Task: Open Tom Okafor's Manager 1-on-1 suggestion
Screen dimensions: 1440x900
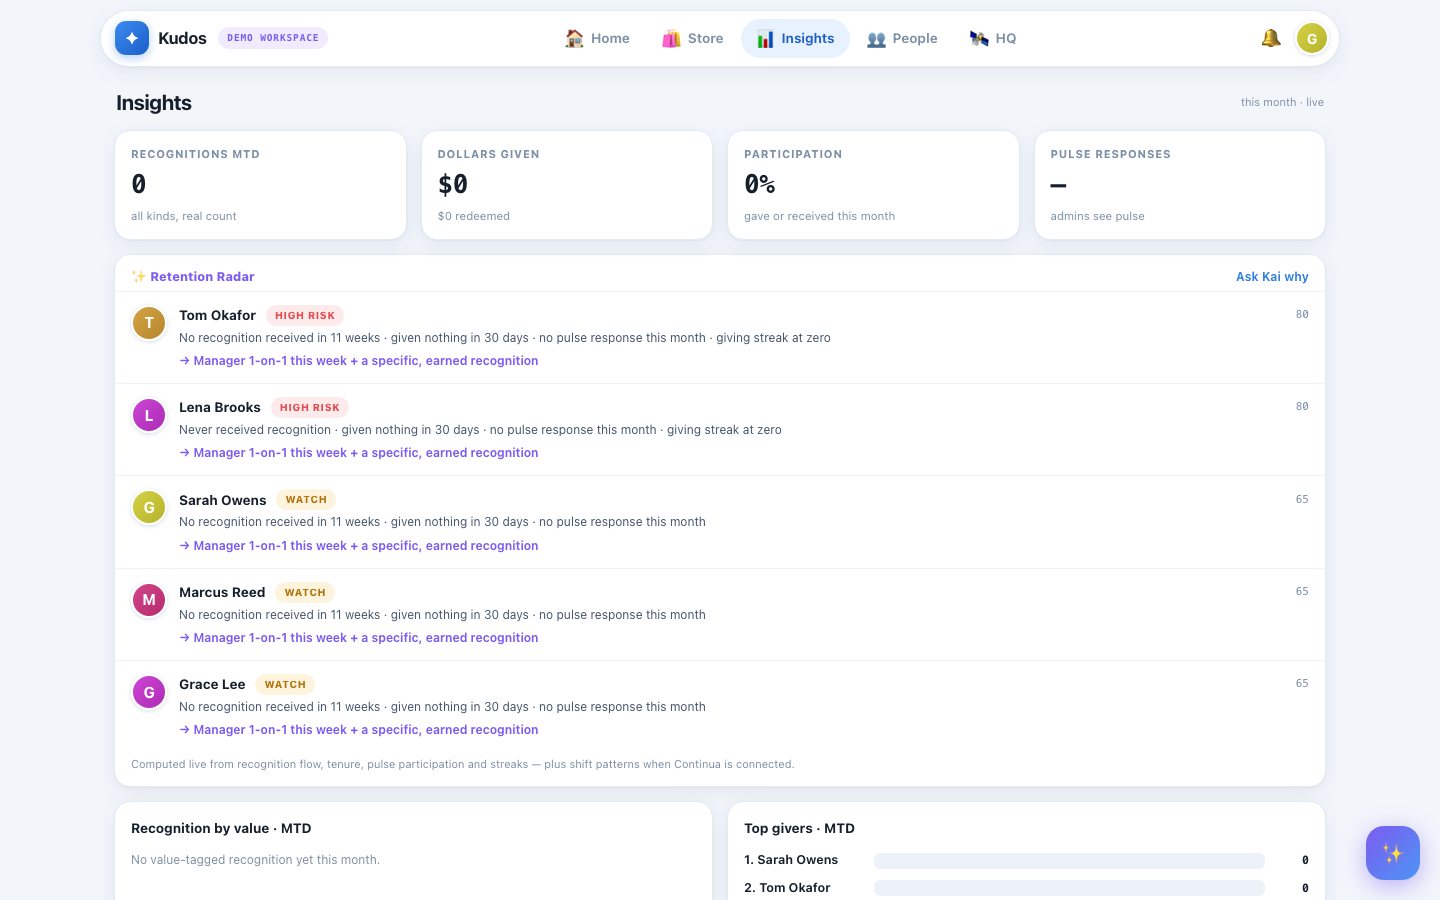Action: click(359, 361)
